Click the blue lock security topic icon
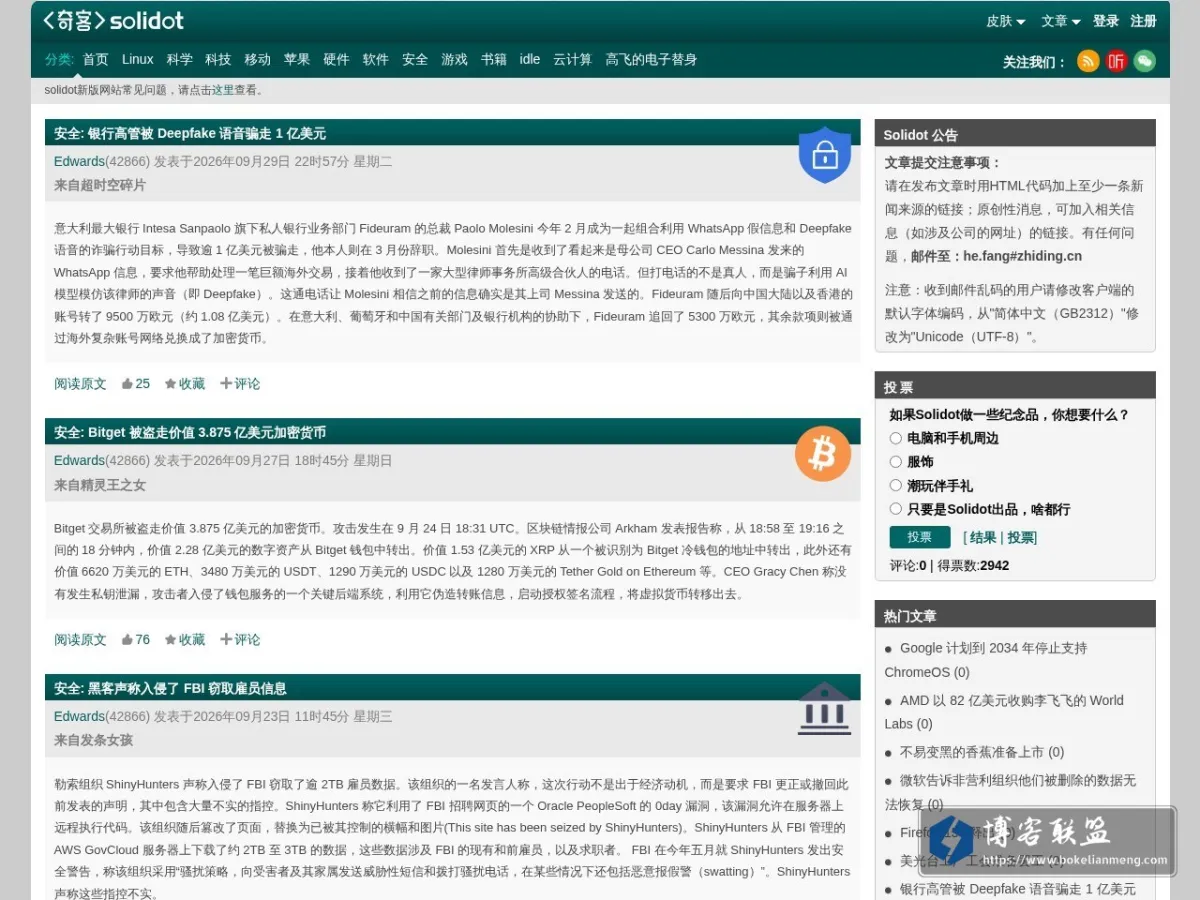Screen dimensions: 1200x900 click(x=825, y=155)
